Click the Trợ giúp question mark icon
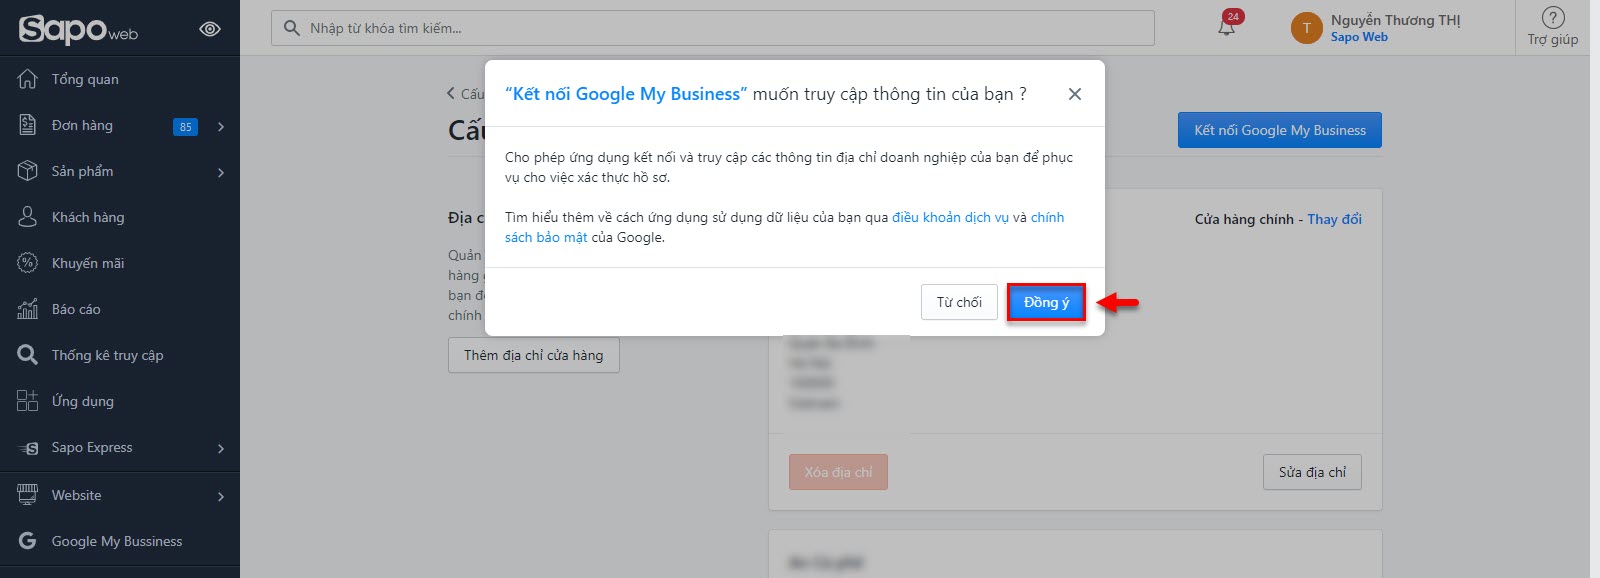This screenshot has height=578, width=1600. [x=1553, y=17]
